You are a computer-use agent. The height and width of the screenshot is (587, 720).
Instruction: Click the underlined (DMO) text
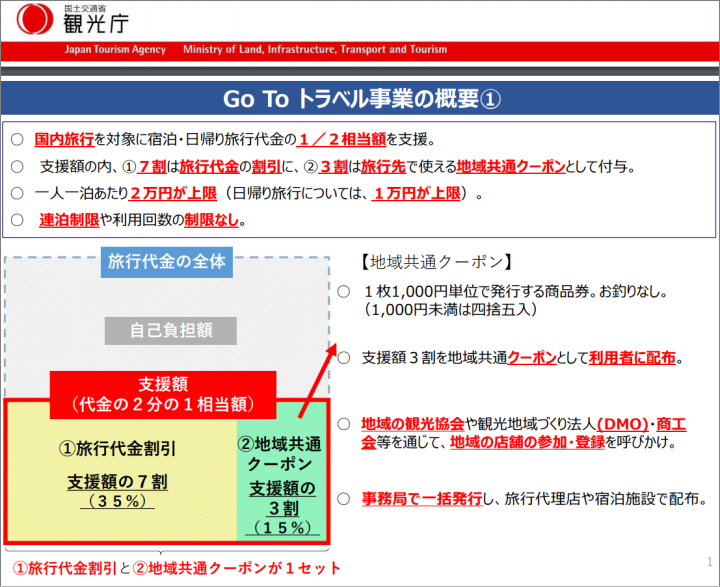pyautogui.click(x=621, y=424)
